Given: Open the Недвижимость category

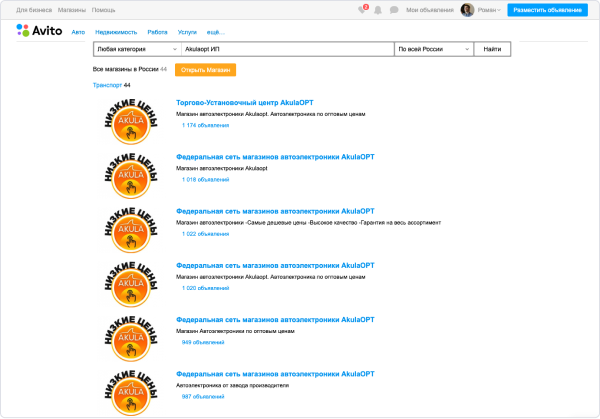Looking at the screenshot, I should click(x=118, y=32).
